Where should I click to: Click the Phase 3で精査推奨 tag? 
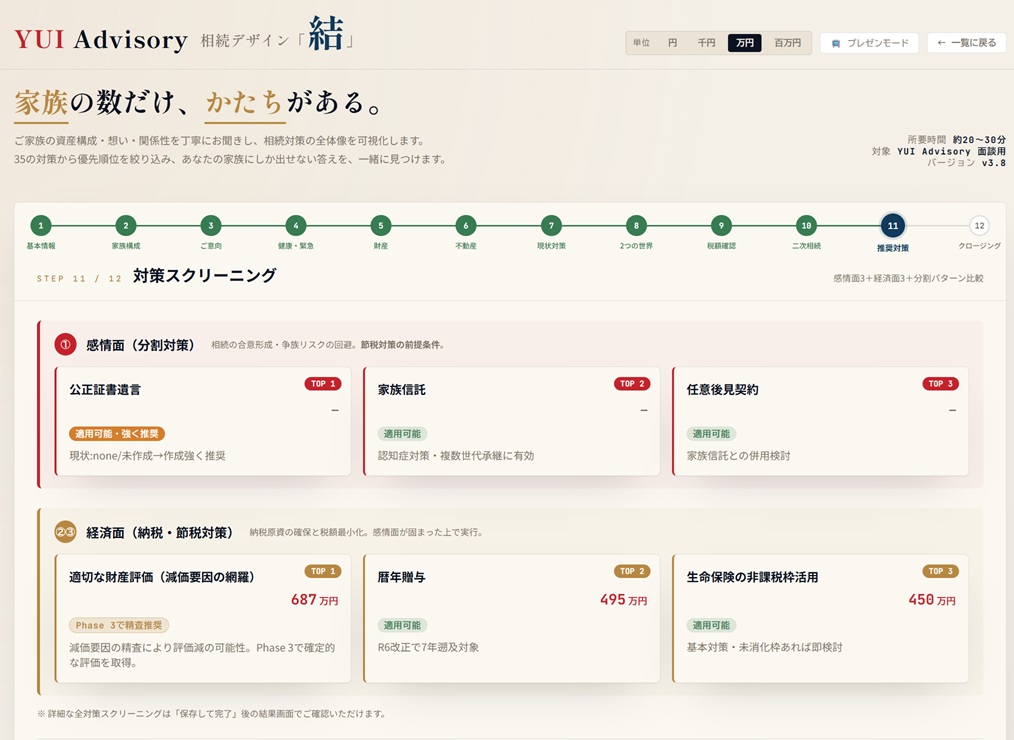tap(119, 626)
